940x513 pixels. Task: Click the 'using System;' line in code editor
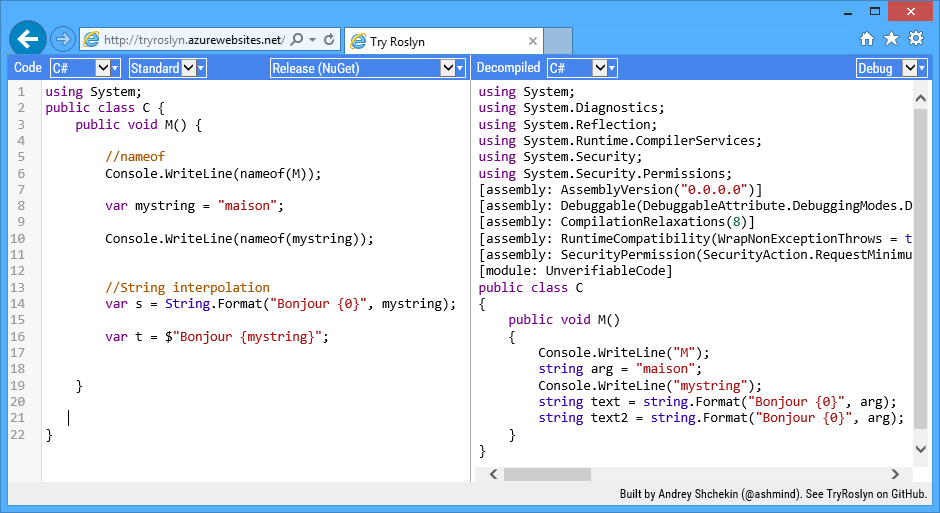pyautogui.click(x=94, y=92)
